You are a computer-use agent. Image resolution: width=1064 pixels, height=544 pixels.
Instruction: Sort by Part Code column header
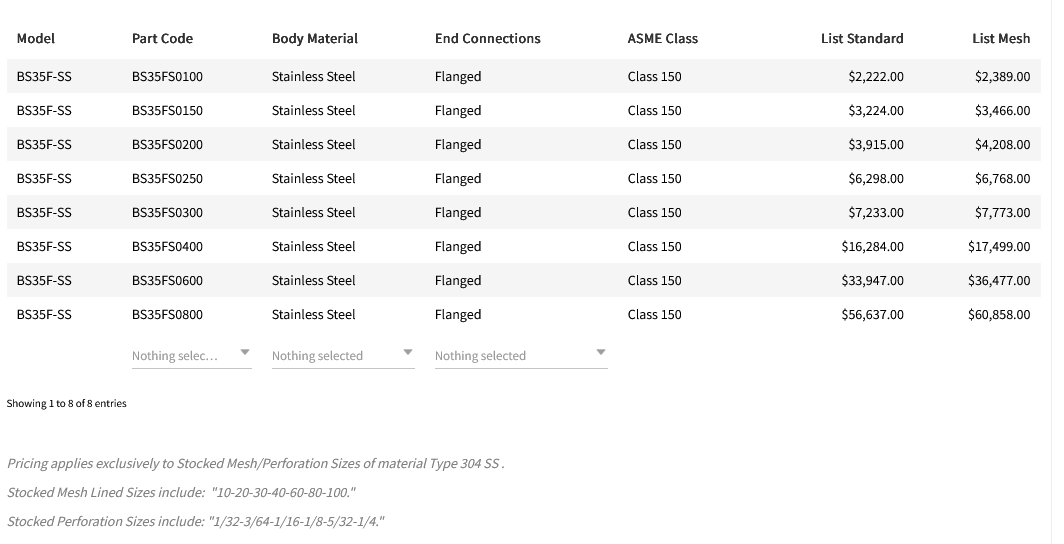(x=162, y=38)
